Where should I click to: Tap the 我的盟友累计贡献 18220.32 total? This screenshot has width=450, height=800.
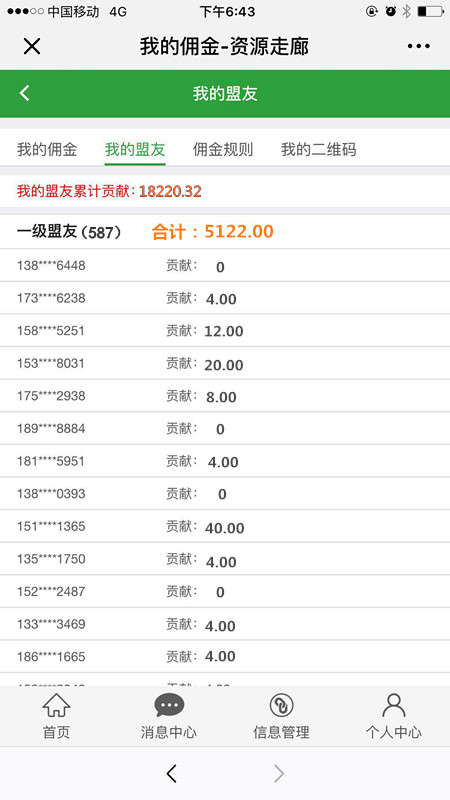(109, 191)
